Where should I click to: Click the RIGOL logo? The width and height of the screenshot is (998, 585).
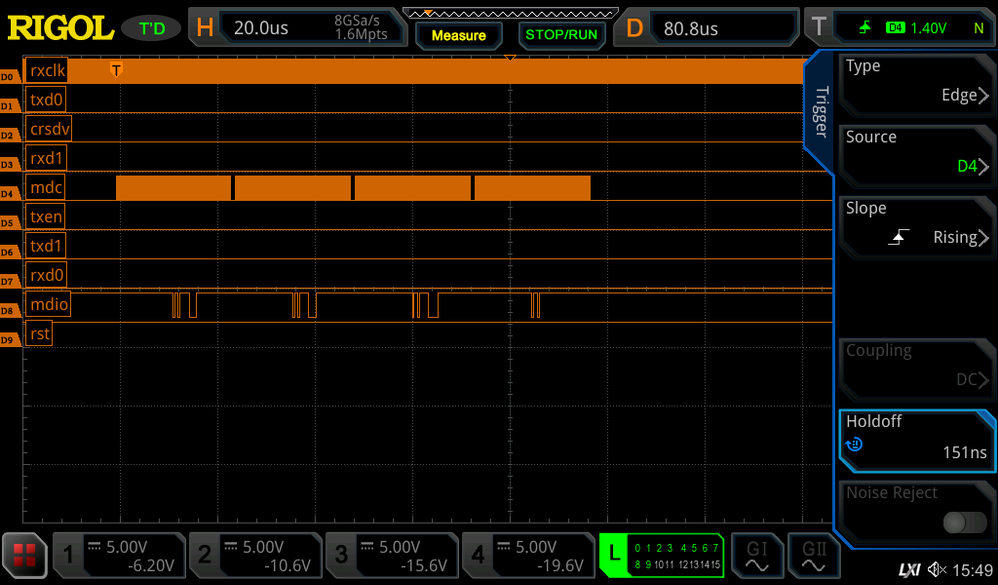click(x=60, y=28)
